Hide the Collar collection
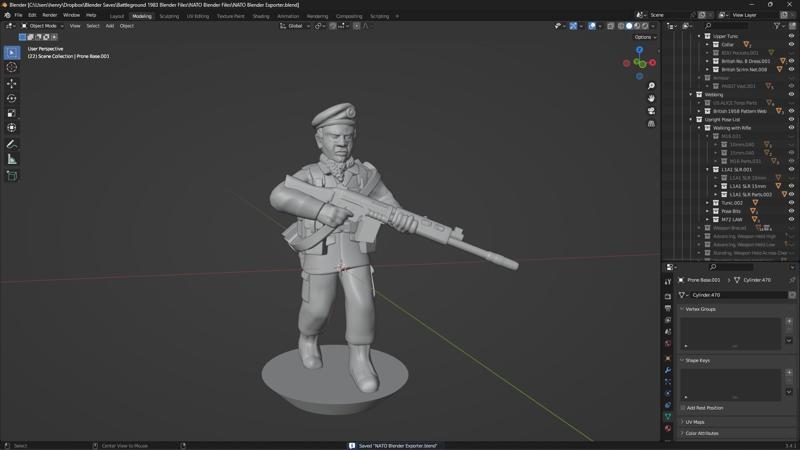 click(791, 44)
